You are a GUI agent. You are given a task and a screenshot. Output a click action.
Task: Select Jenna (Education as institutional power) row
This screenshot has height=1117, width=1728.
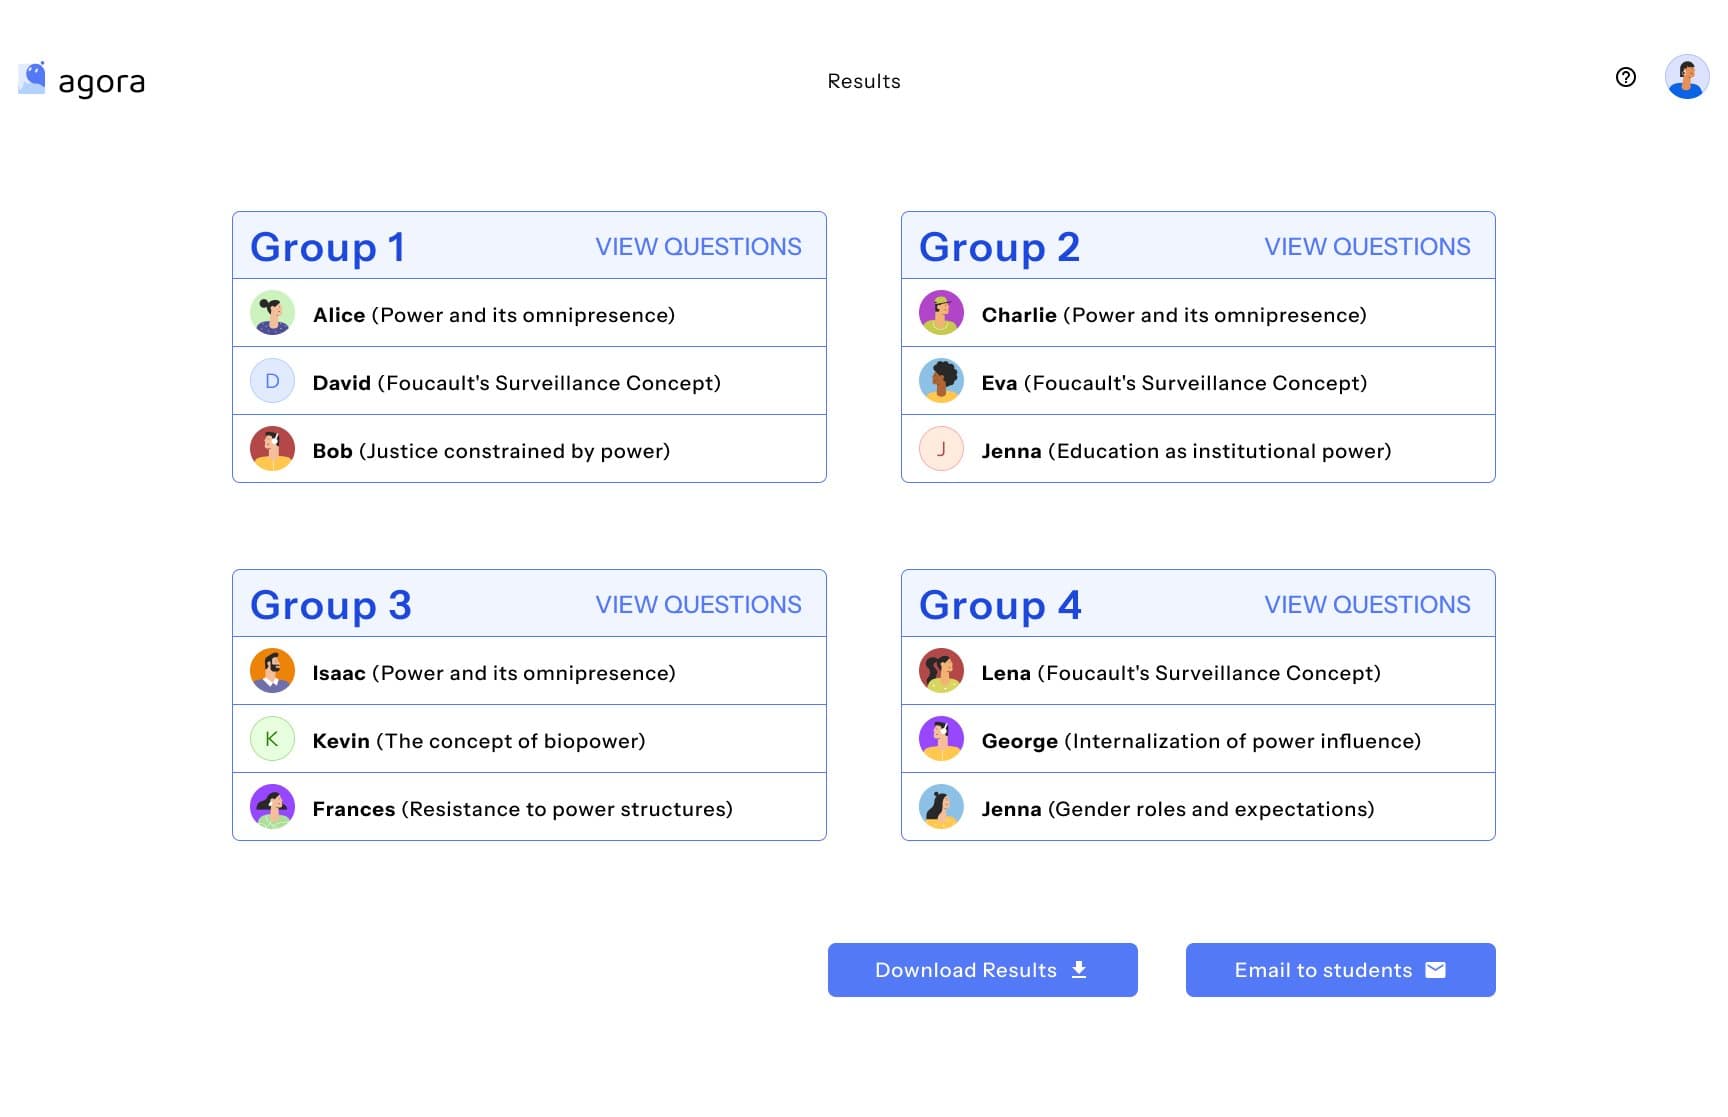[1198, 449]
